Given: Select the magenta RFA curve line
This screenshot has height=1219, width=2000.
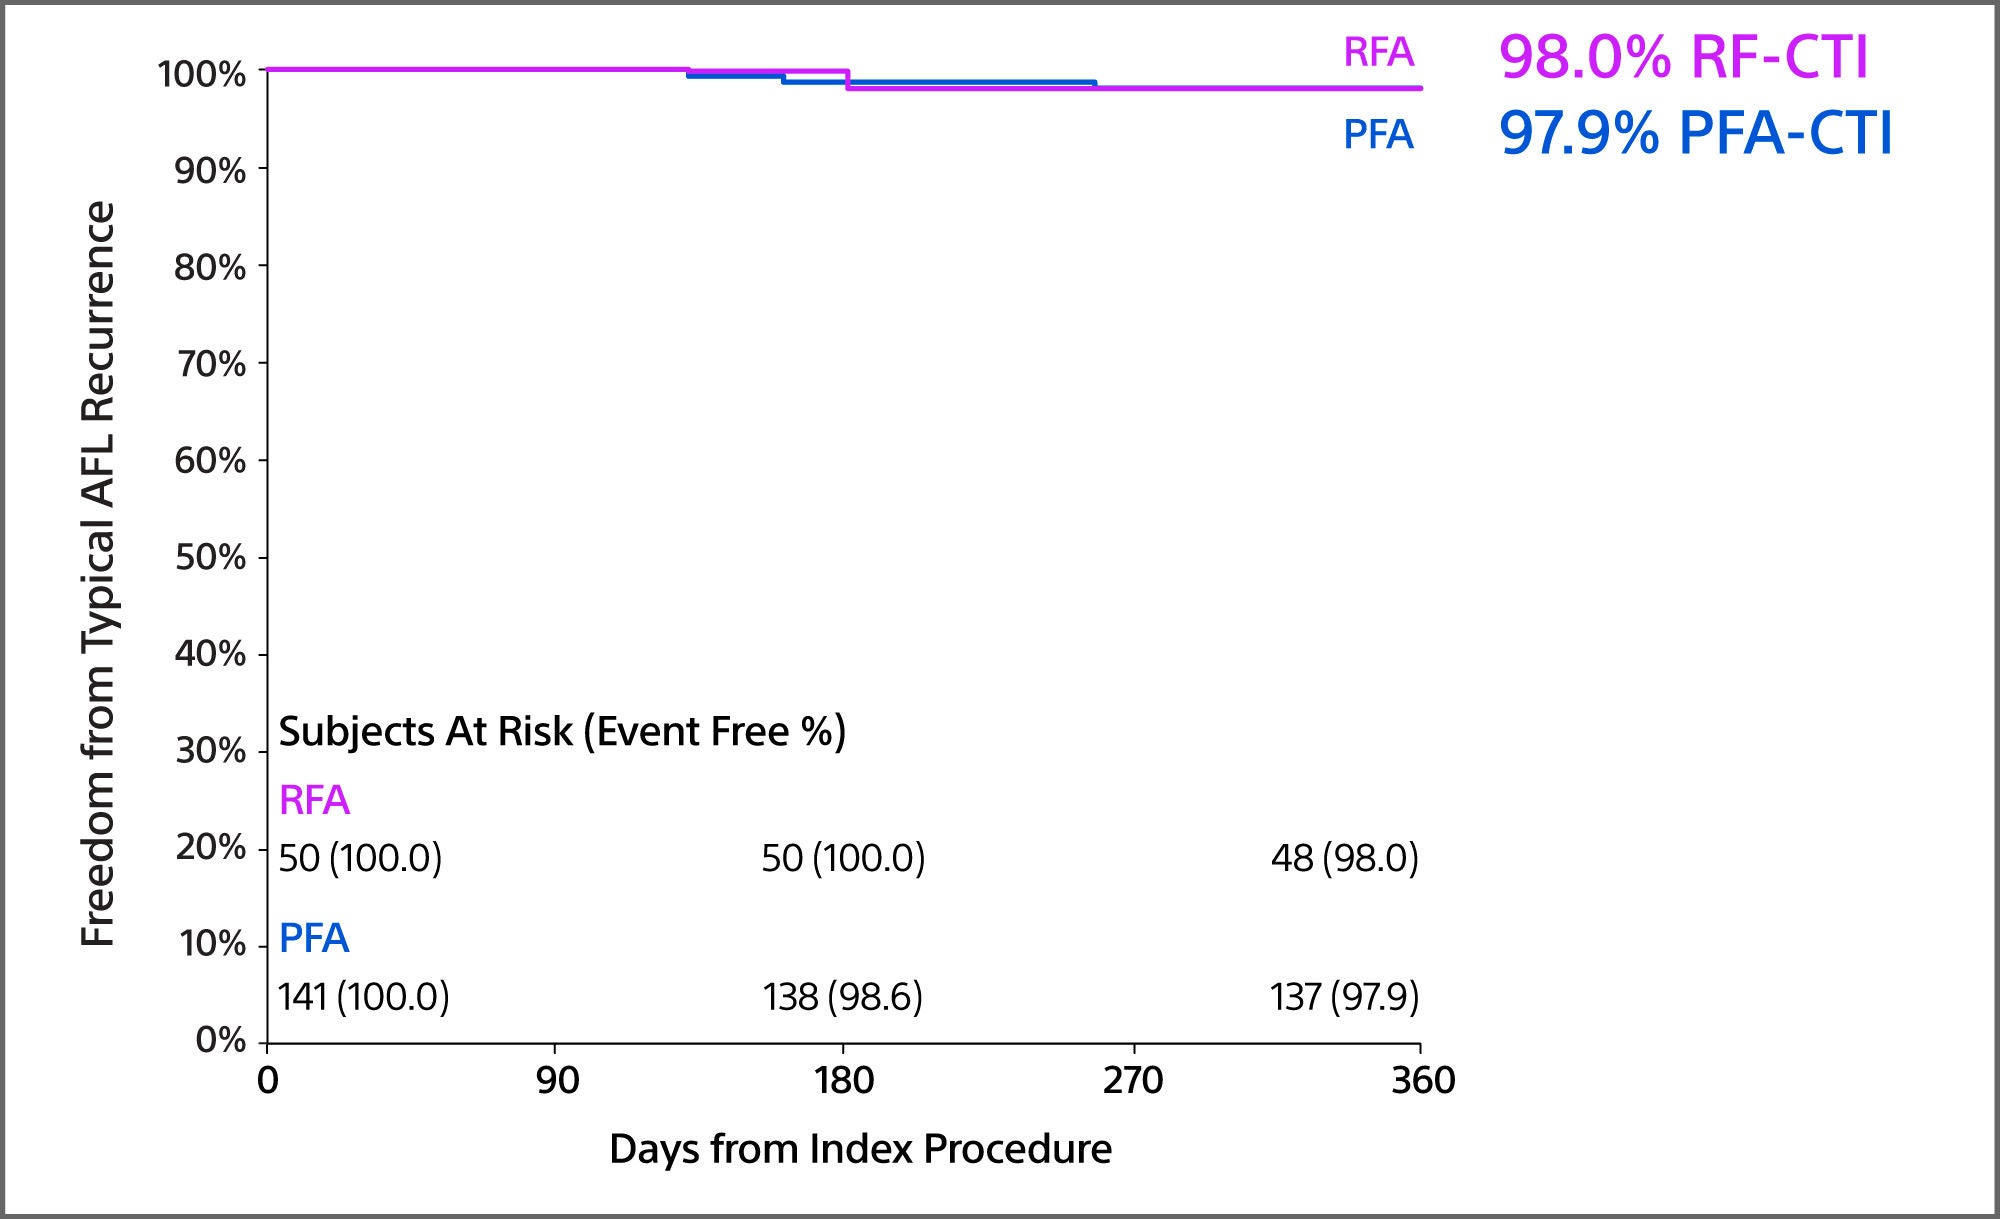Looking at the screenshot, I should (x=450, y=70).
